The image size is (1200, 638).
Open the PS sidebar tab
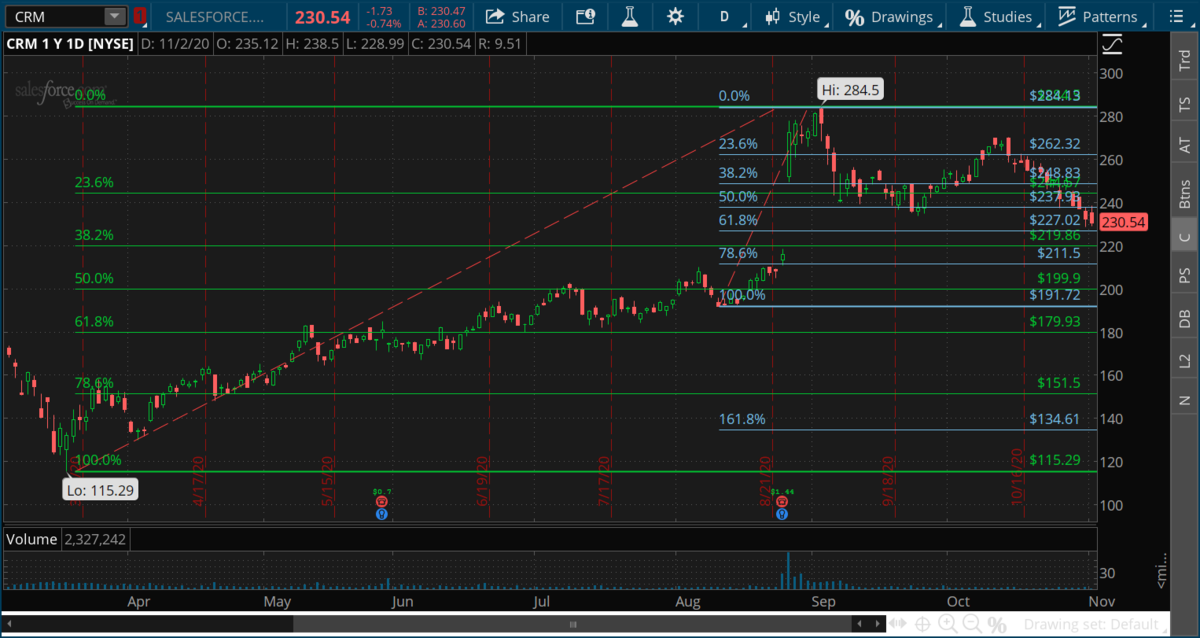1185,276
